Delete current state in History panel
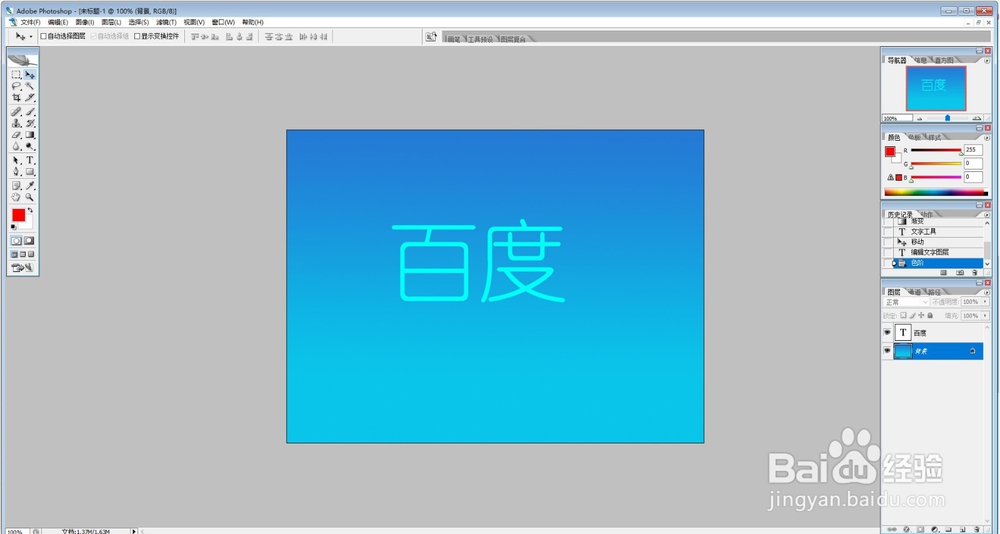Screen dimensions: 1000x534 974,272
